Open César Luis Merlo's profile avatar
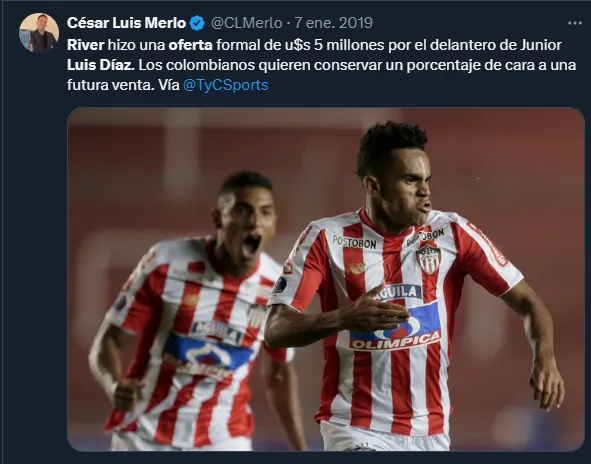591x464 pixels. pyautogui.click(x=39, y=32)
